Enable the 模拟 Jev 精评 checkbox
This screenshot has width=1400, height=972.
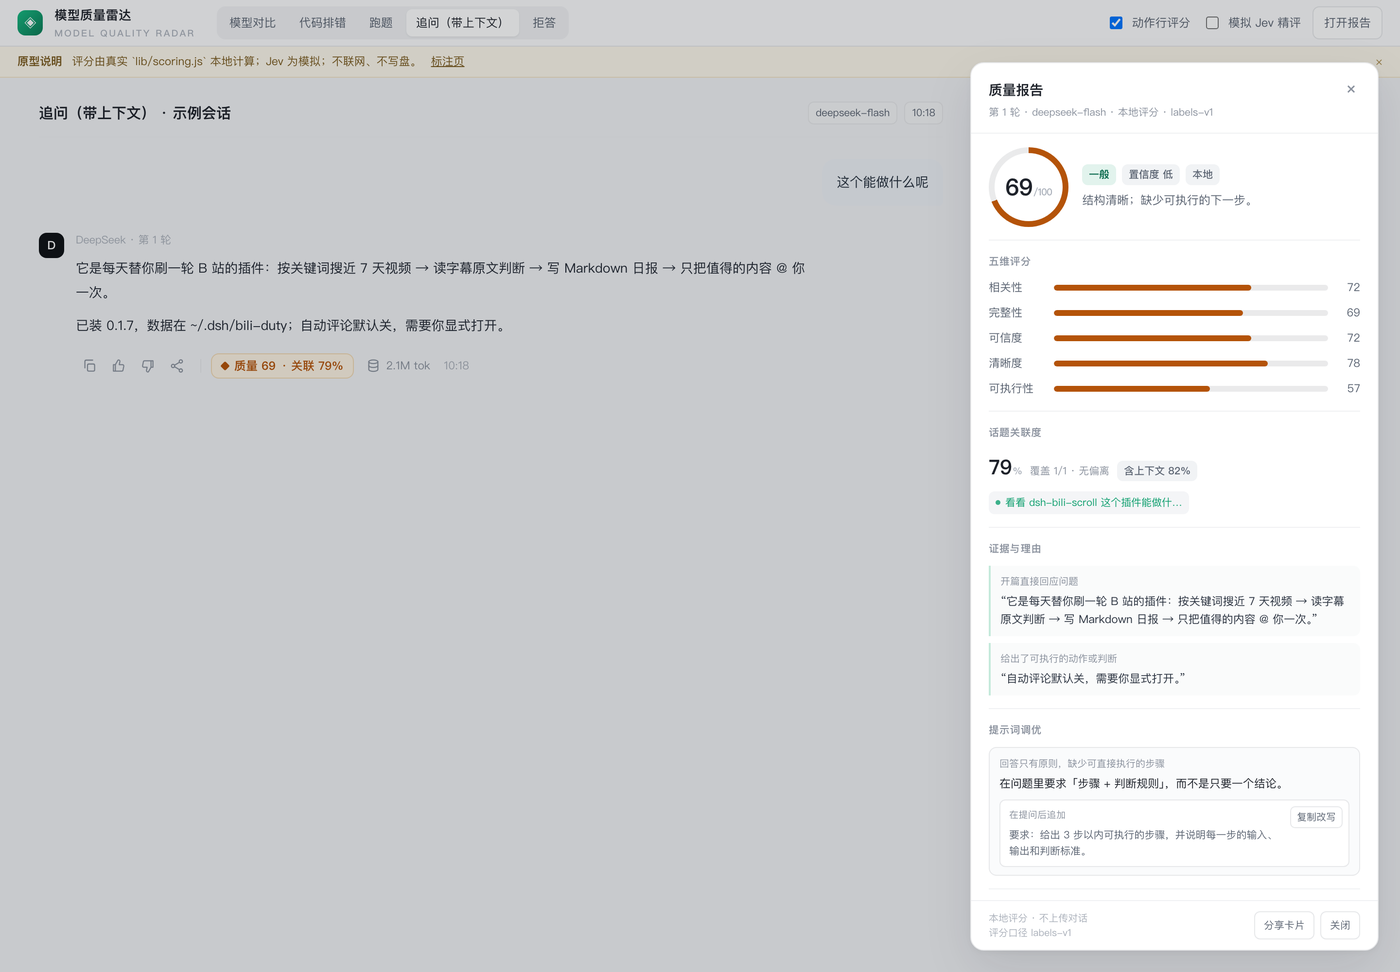click(x=1212, y=23)
